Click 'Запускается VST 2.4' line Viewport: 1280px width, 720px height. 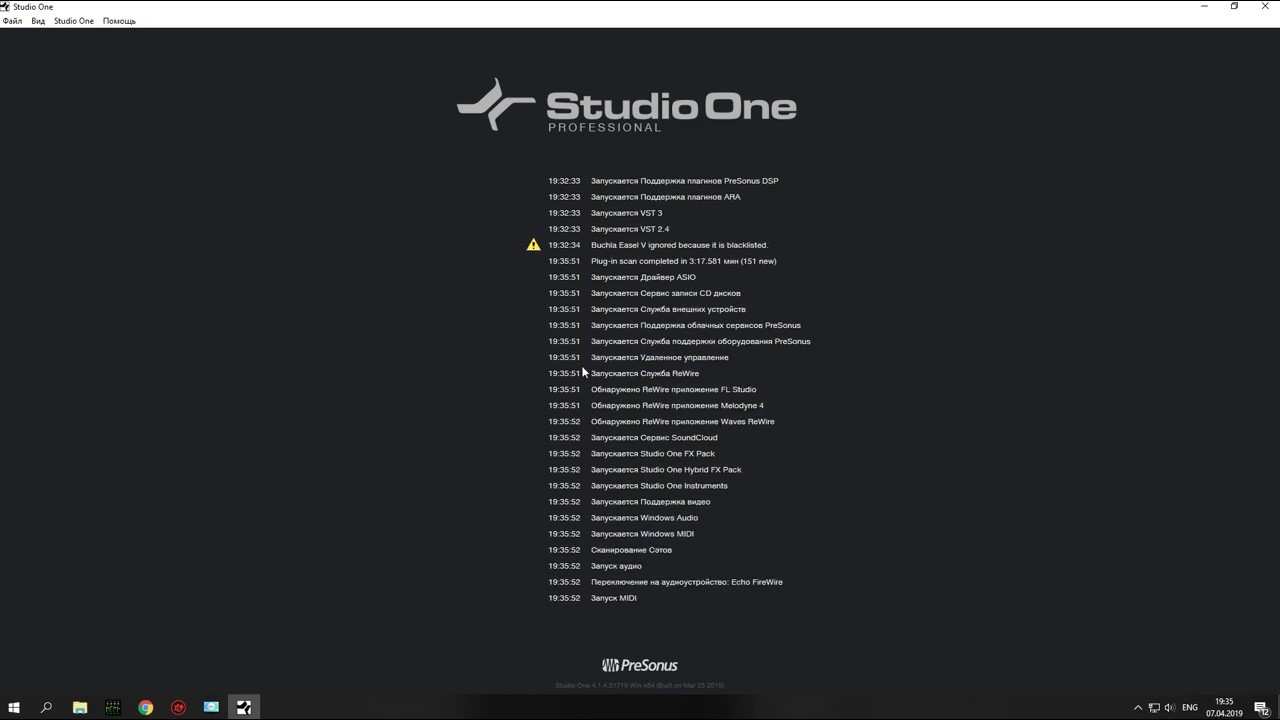pos(630,229)
